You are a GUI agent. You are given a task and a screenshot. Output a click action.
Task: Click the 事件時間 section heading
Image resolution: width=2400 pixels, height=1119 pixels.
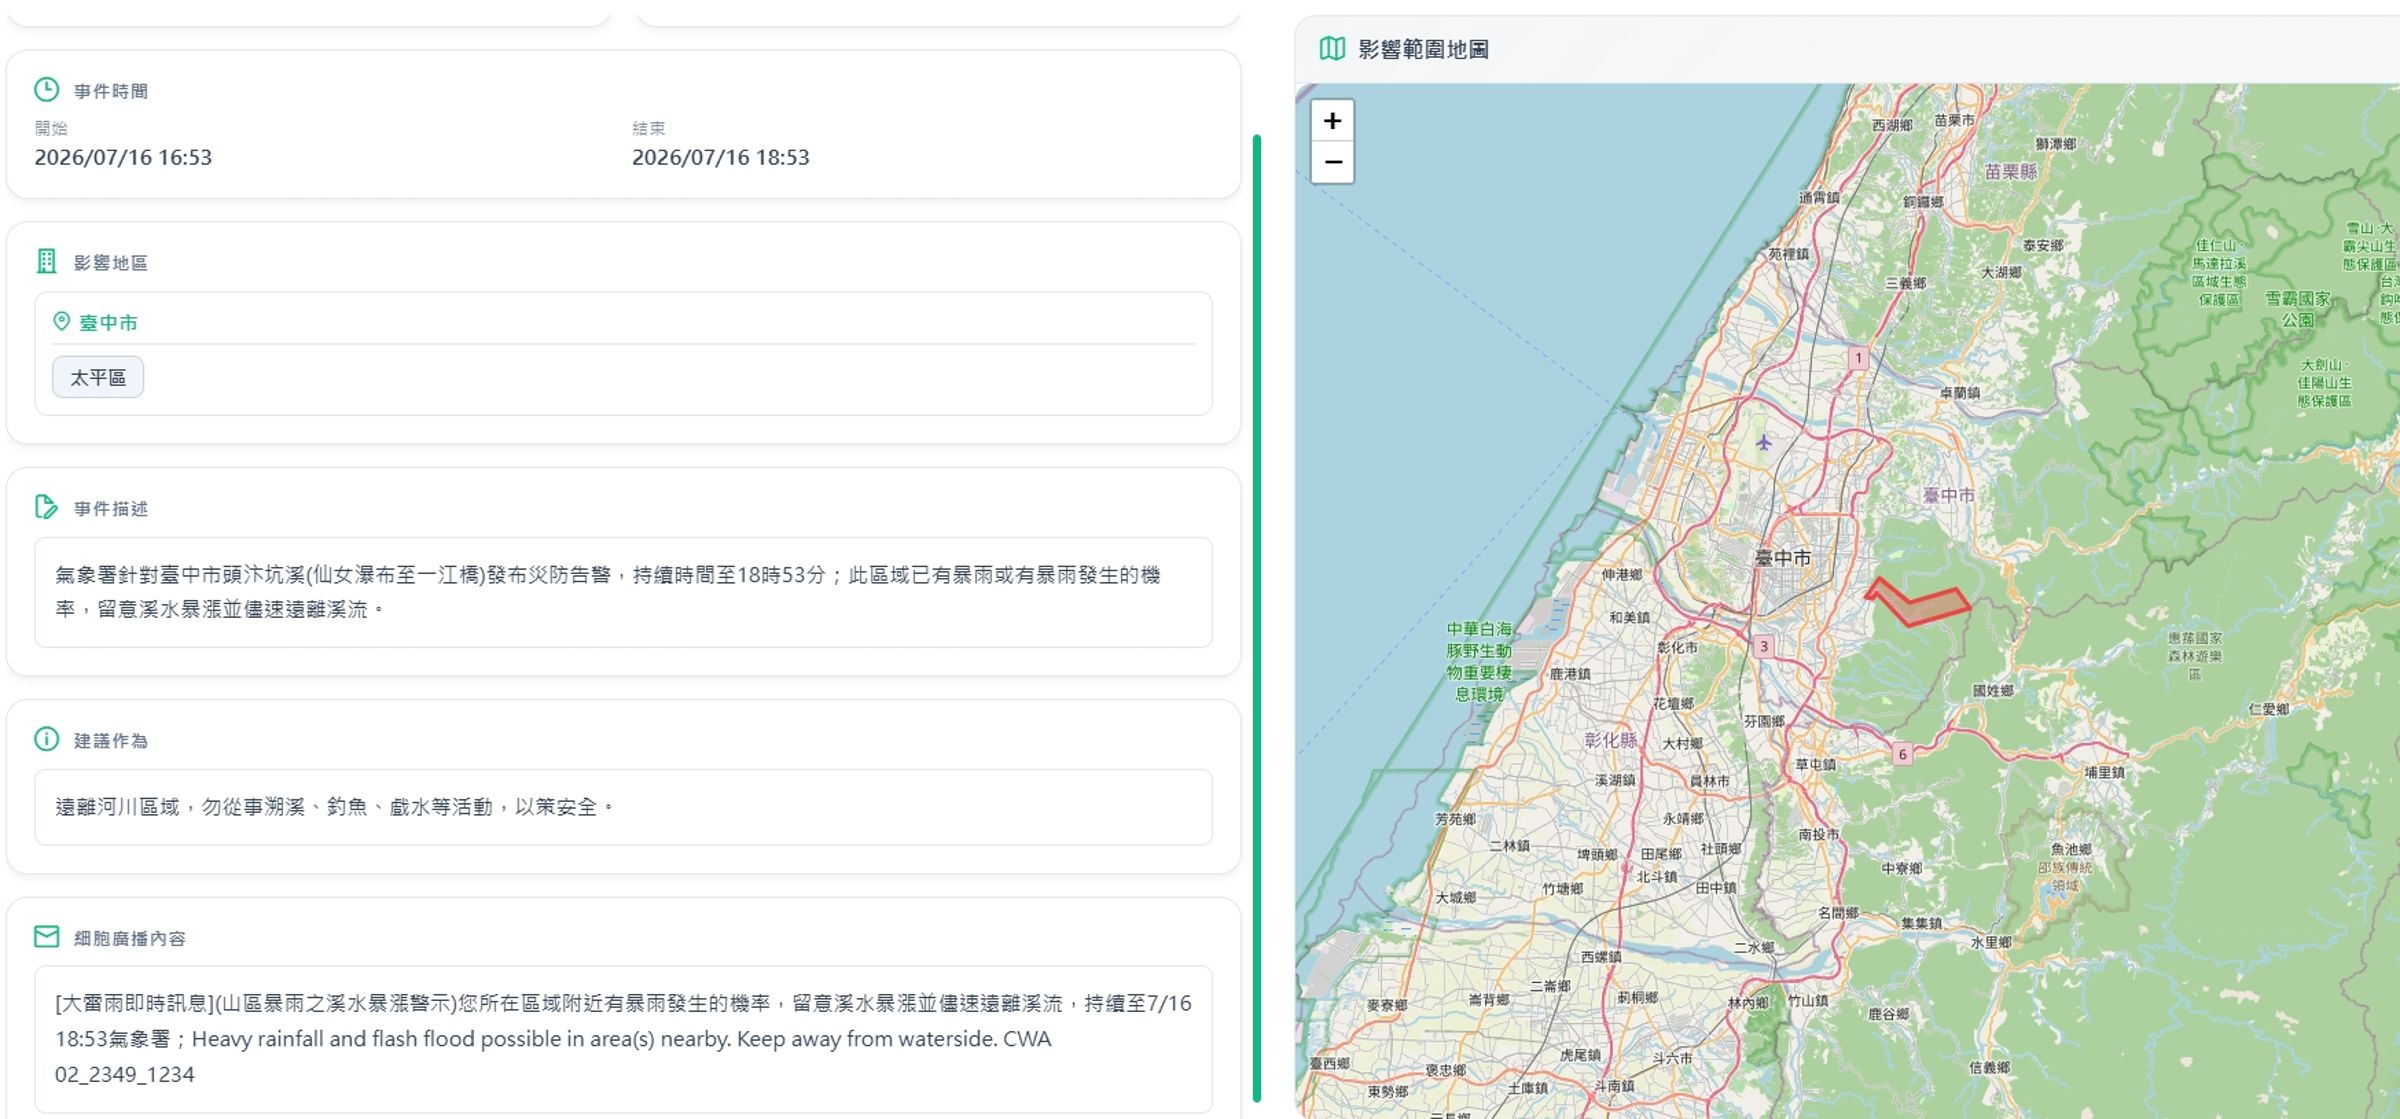coord(111,91)
